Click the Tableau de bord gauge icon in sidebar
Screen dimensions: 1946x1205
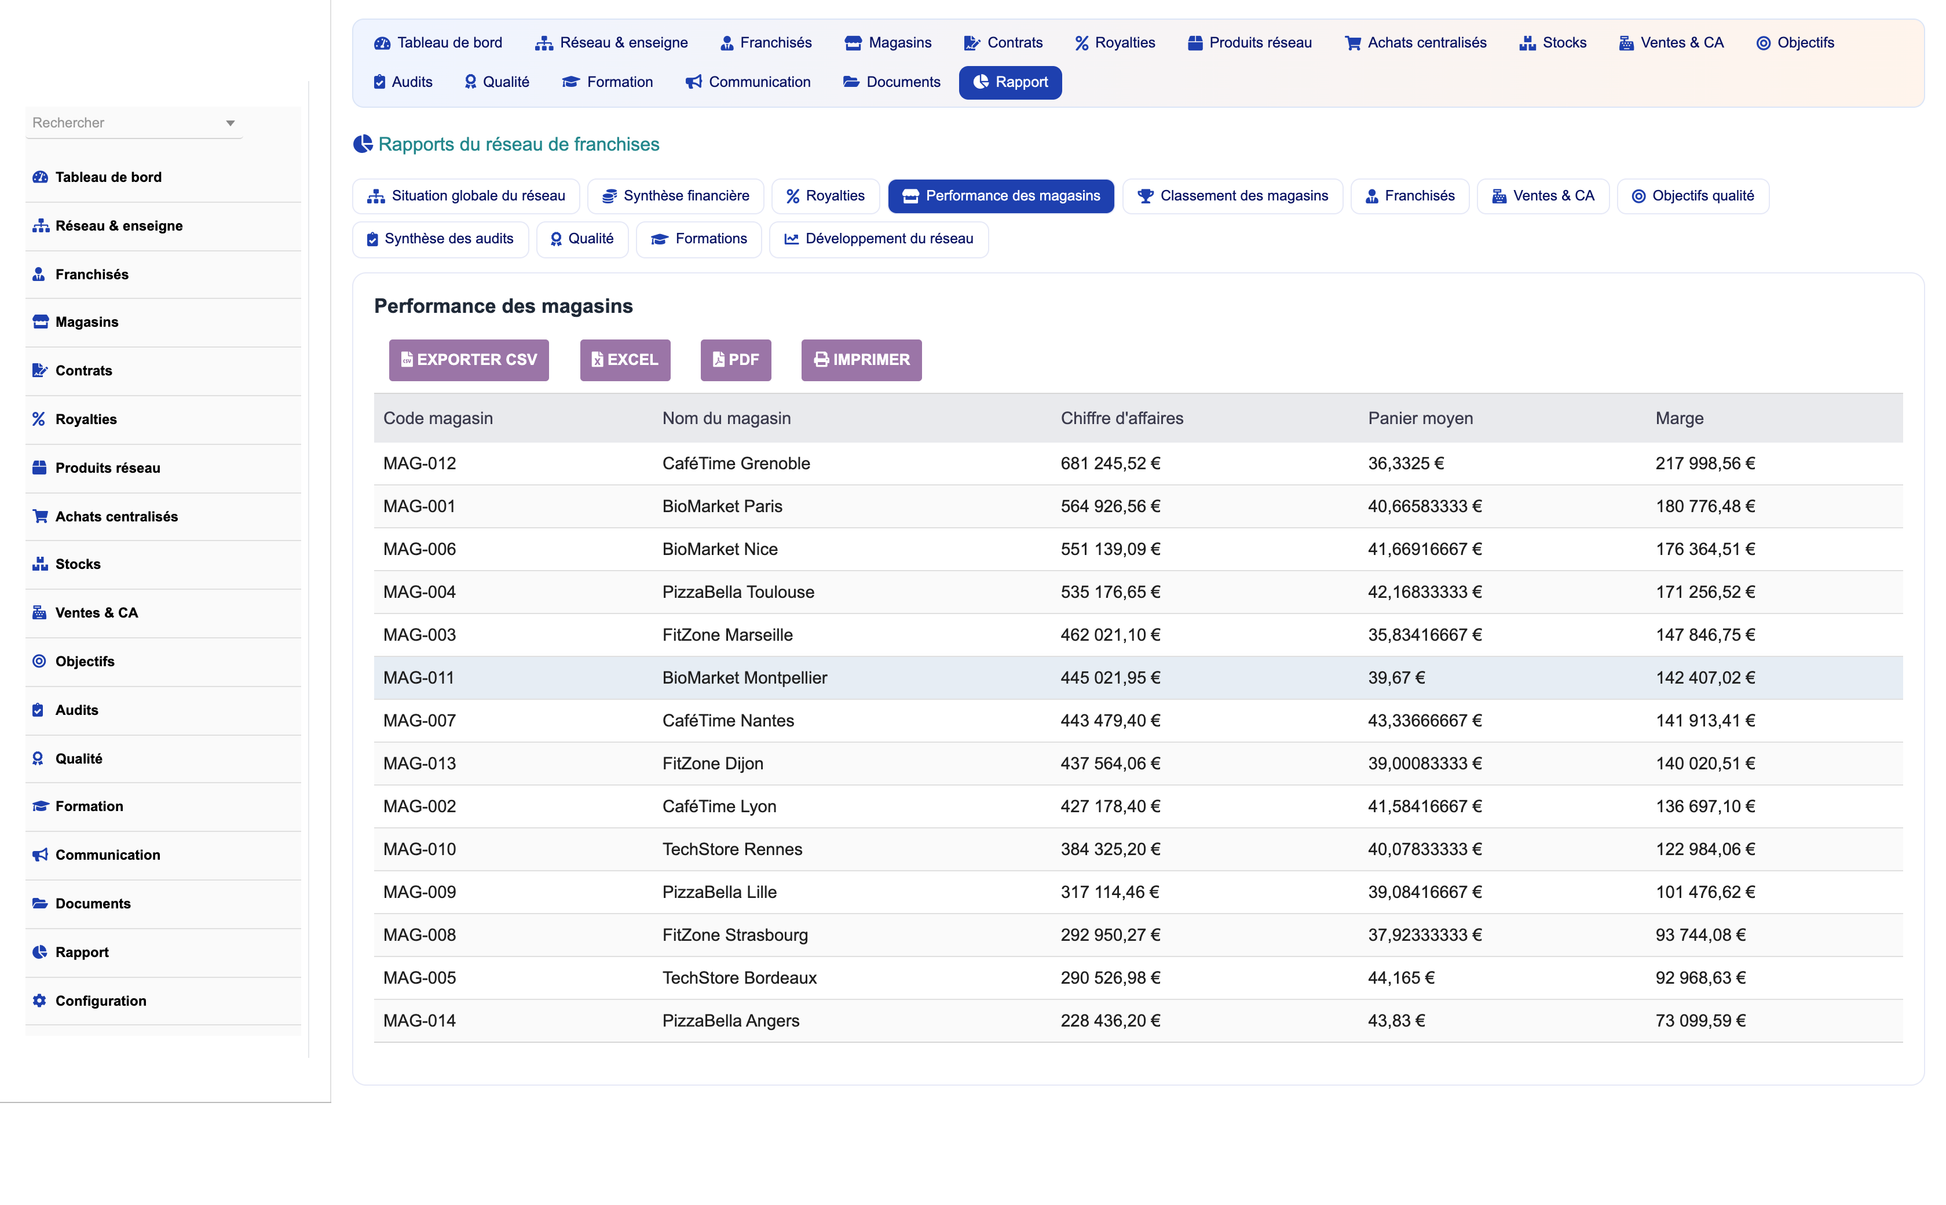pyautogui.click(x=40, y=177)
